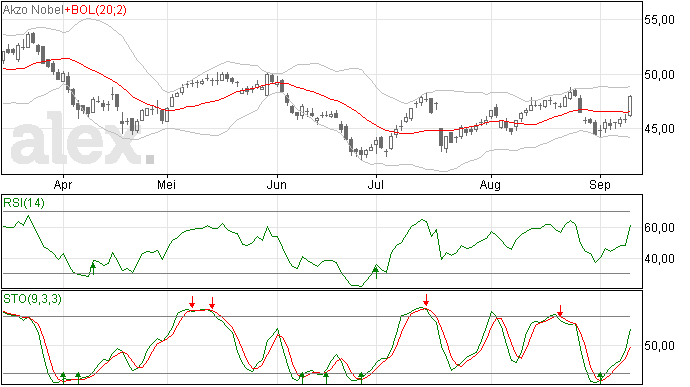This screenshot has height=387, width=690.
Task: Click the 60,00 RSI axis value
Action: tap(659, 228)
